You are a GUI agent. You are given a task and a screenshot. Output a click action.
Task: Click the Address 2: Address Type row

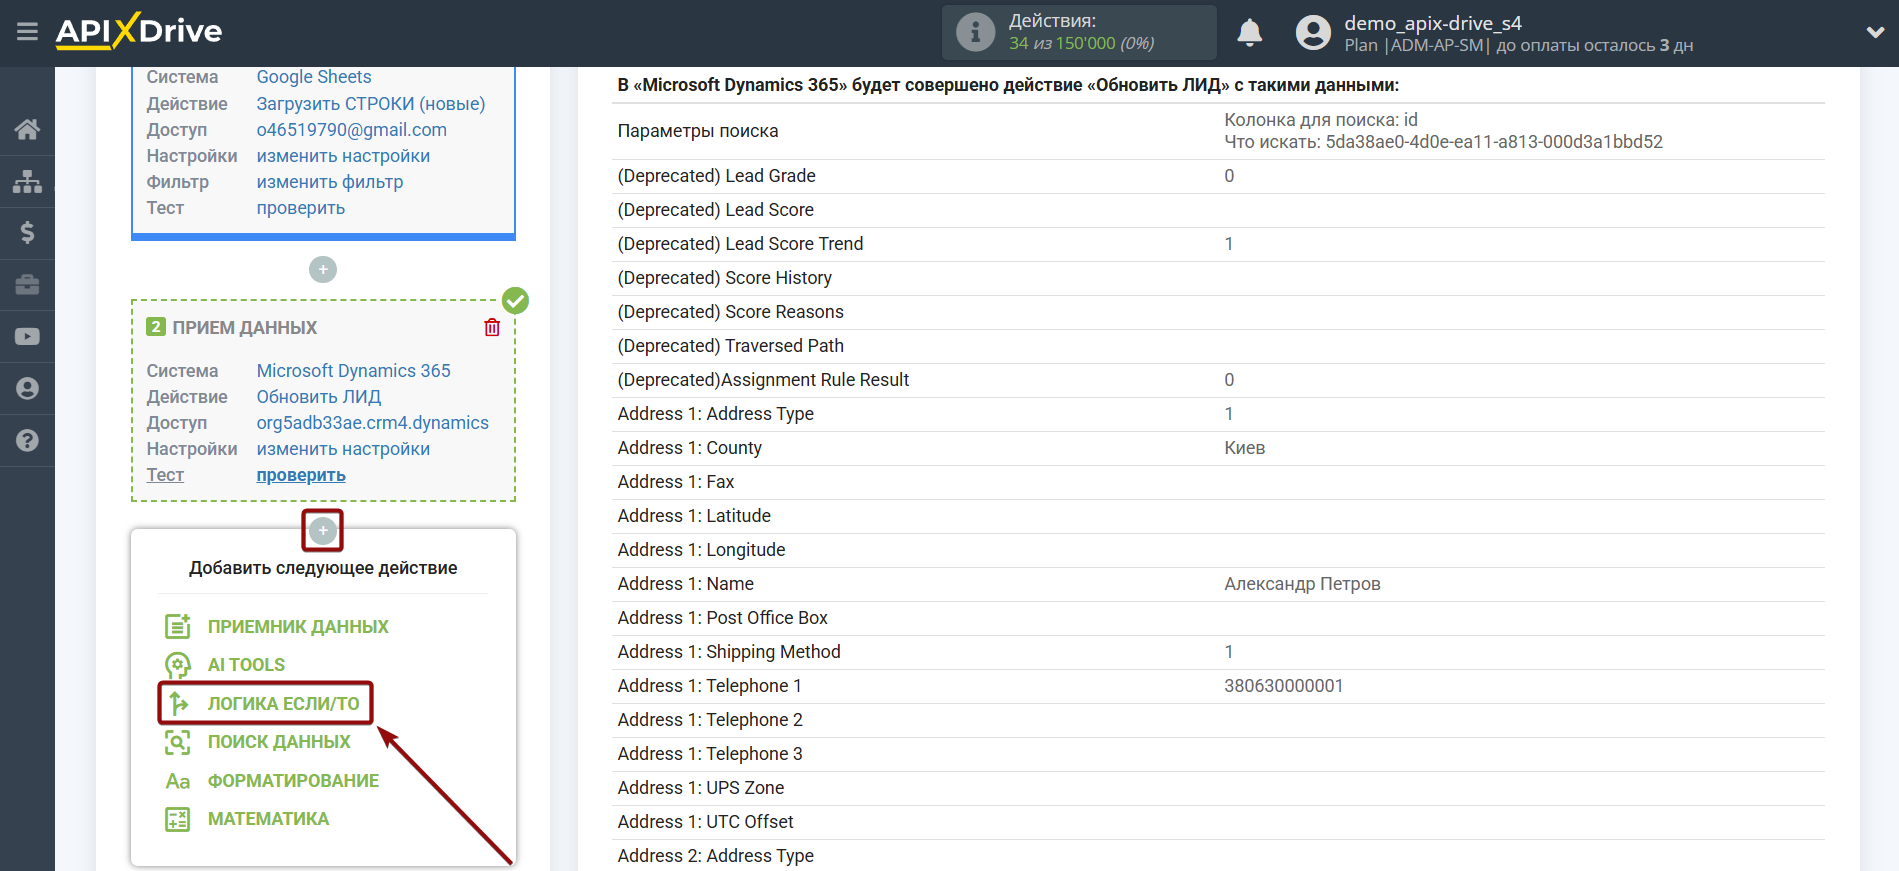[1218, 856]
